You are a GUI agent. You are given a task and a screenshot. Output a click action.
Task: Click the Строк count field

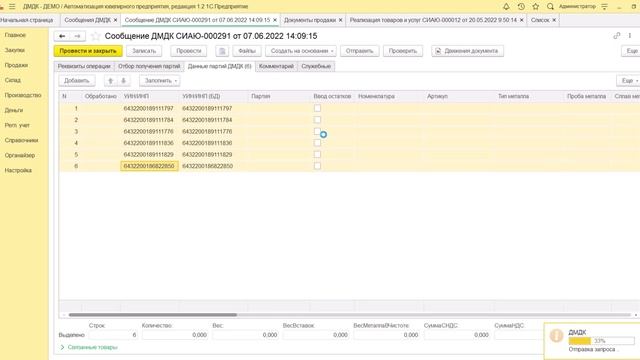click(x=113, y=335)
